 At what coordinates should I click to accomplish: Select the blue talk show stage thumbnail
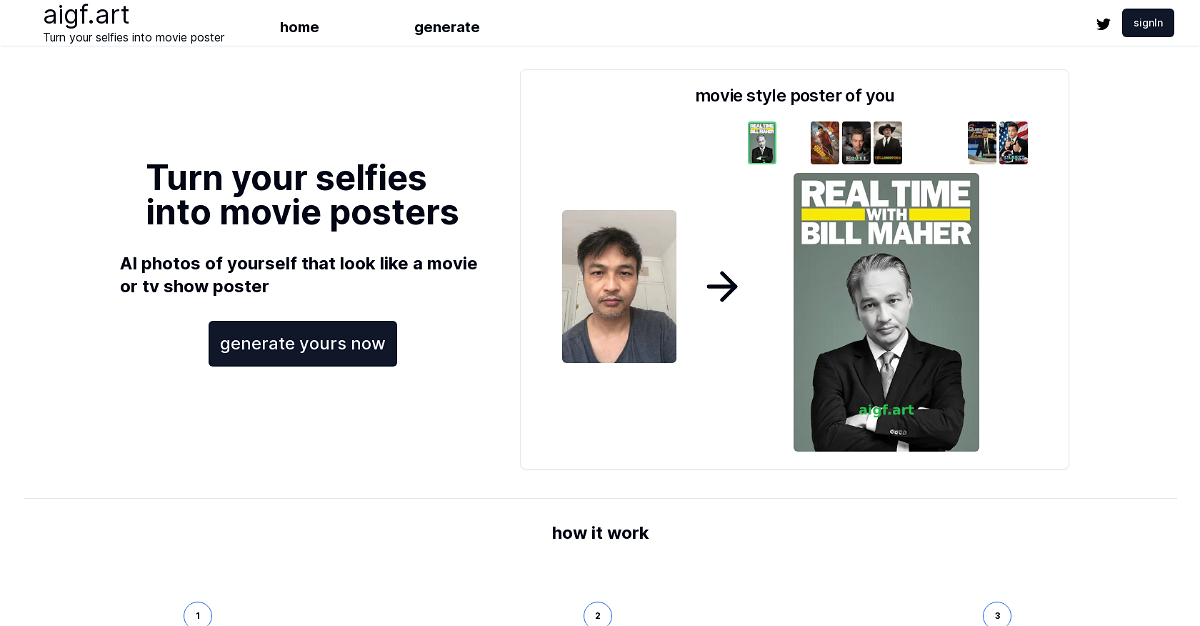tap(982, 143)
